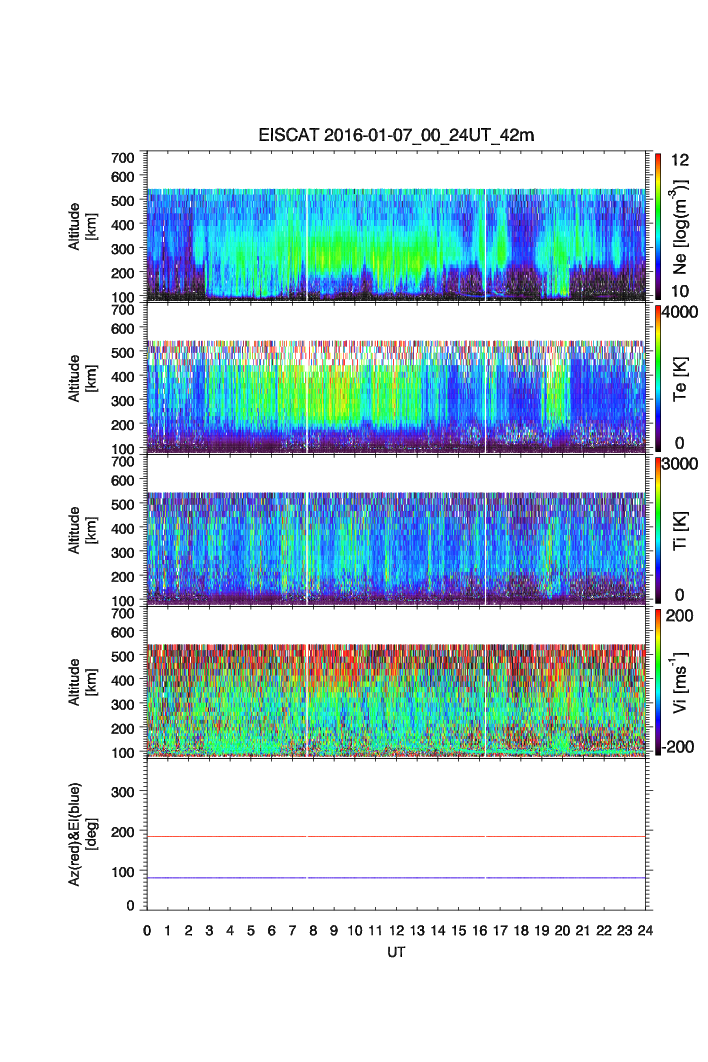The image size is (708, 1062).
Task: Click the Vi [ms-1] color bar label
Action: tap(680, 683)
